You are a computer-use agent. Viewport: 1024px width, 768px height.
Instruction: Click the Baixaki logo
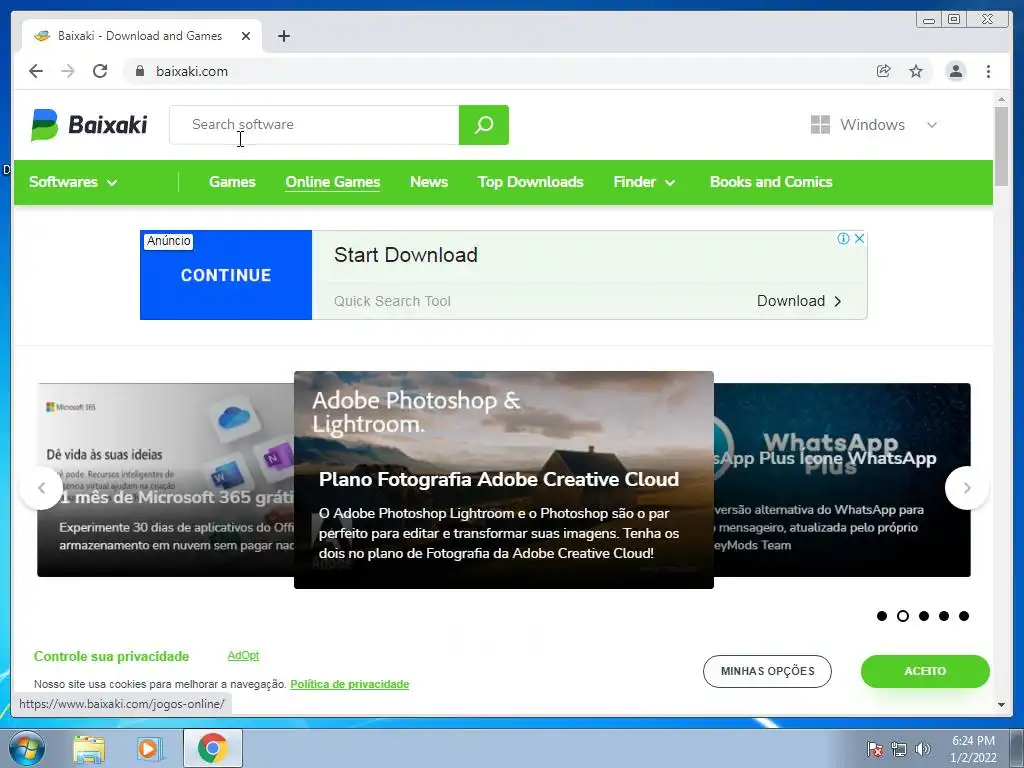coord(89,124)
